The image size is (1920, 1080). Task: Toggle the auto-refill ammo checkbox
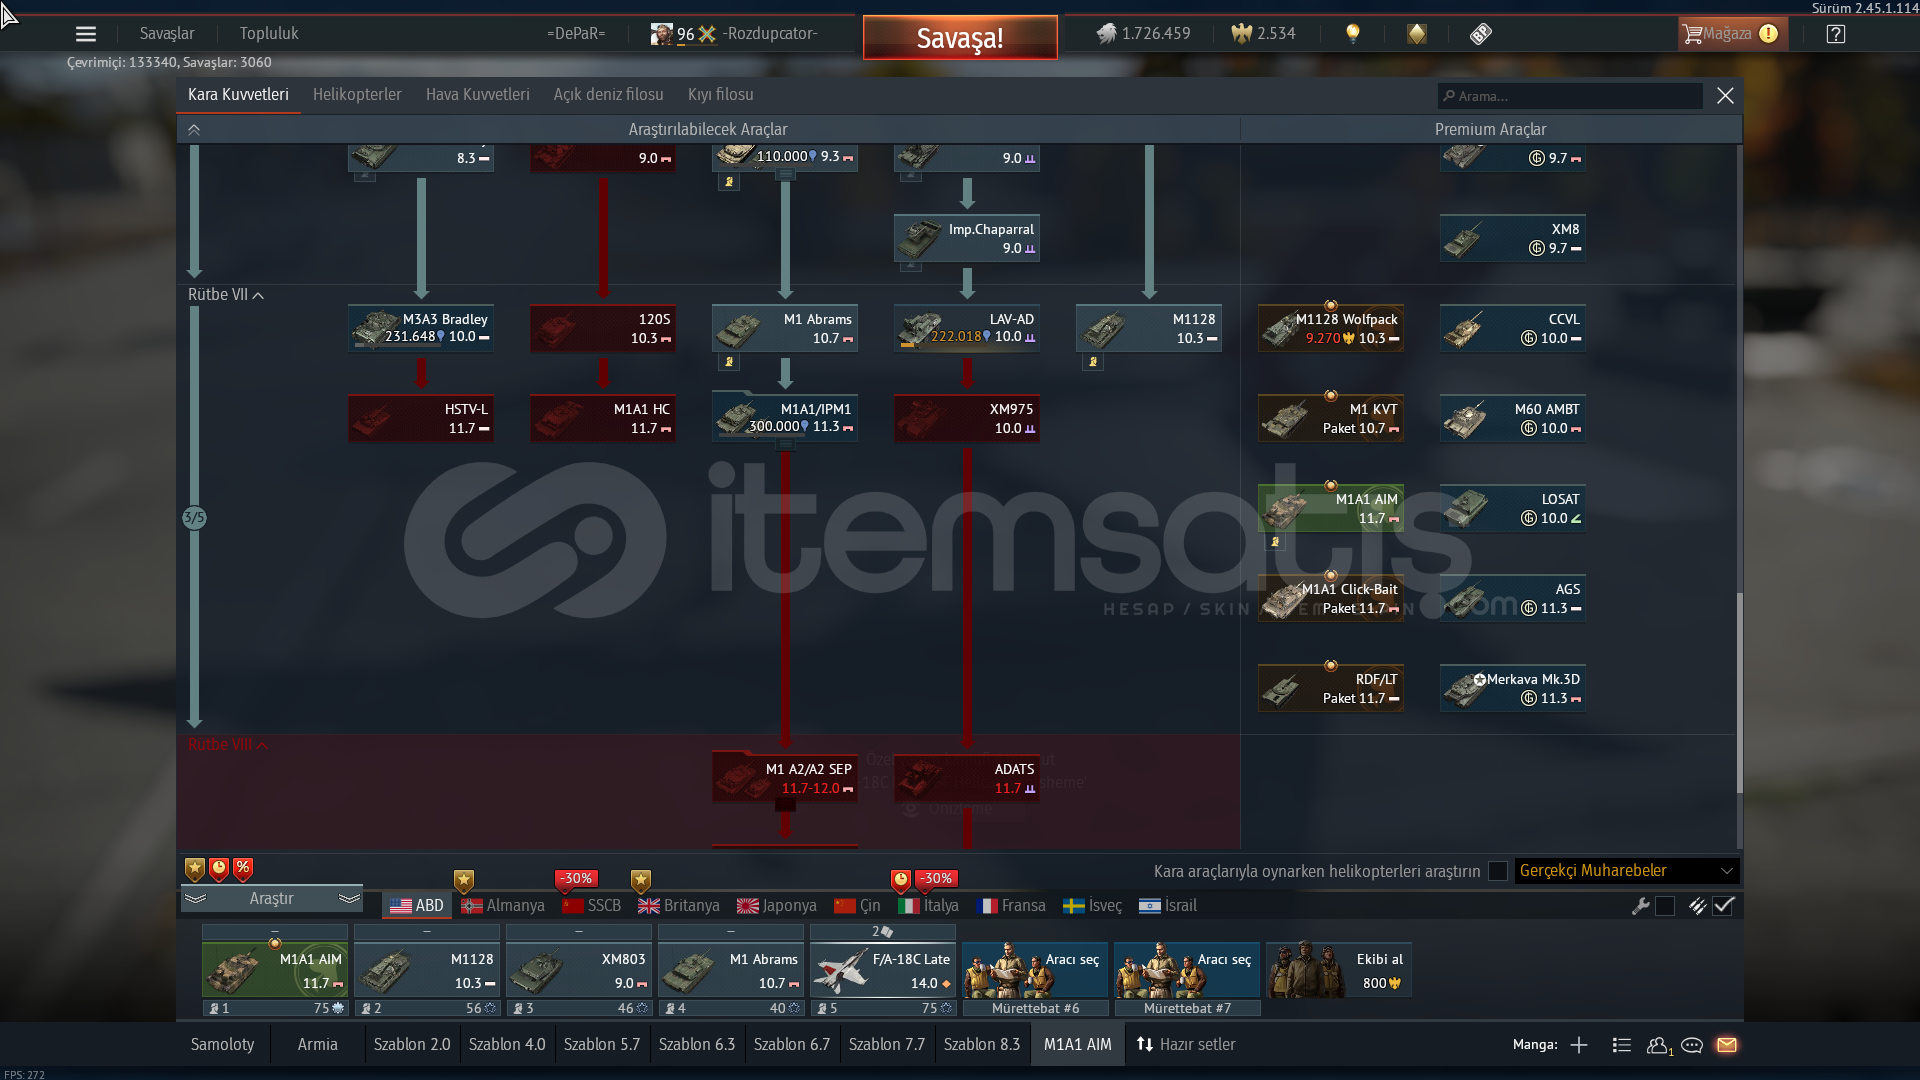pos(1723,906)
